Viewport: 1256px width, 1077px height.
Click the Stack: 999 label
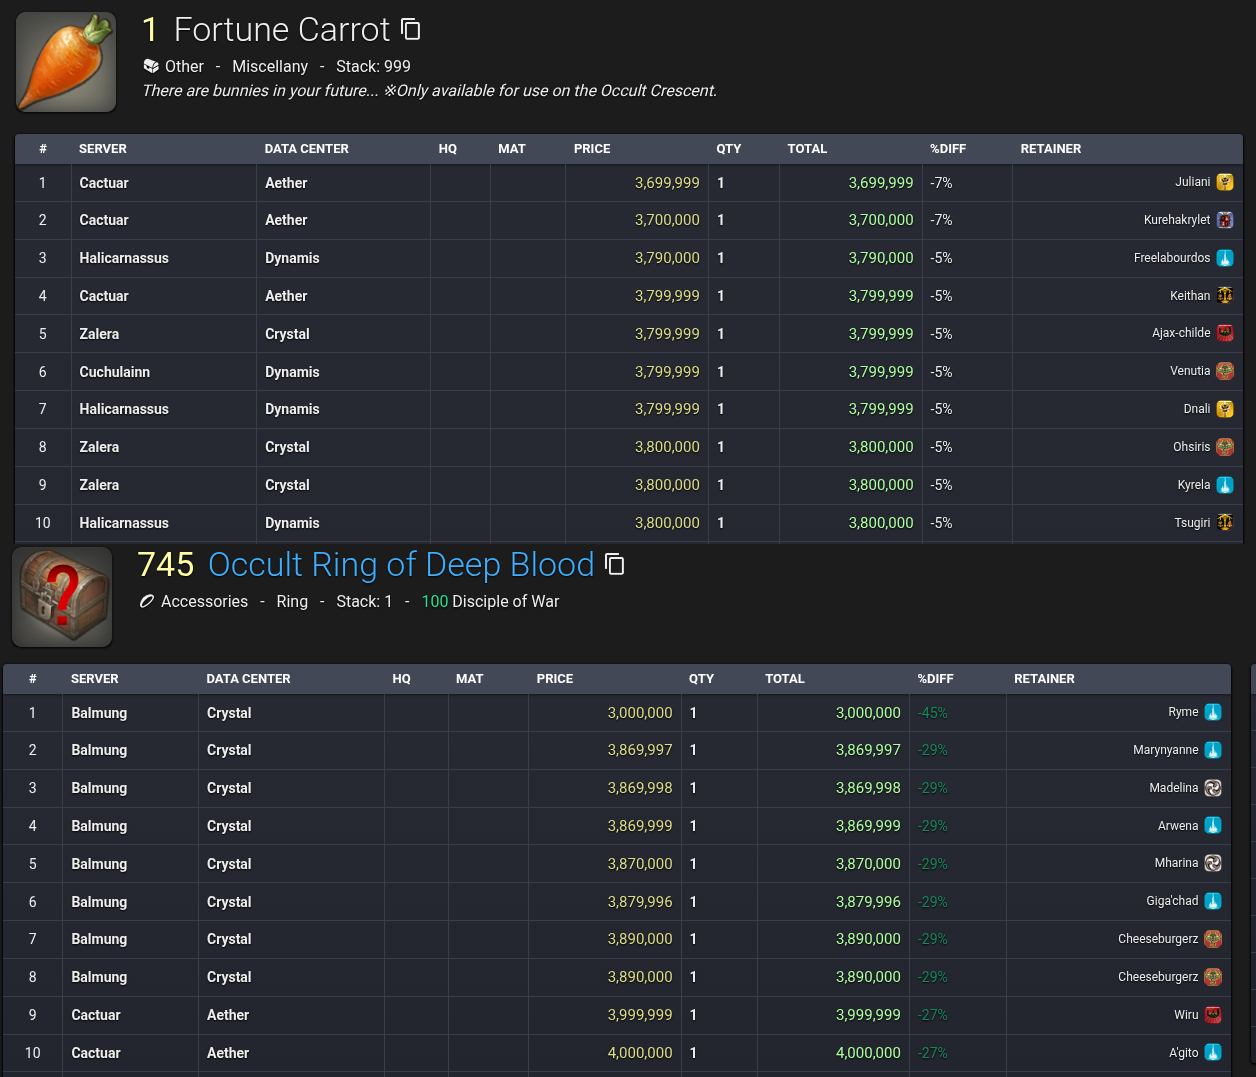(373, 66)
